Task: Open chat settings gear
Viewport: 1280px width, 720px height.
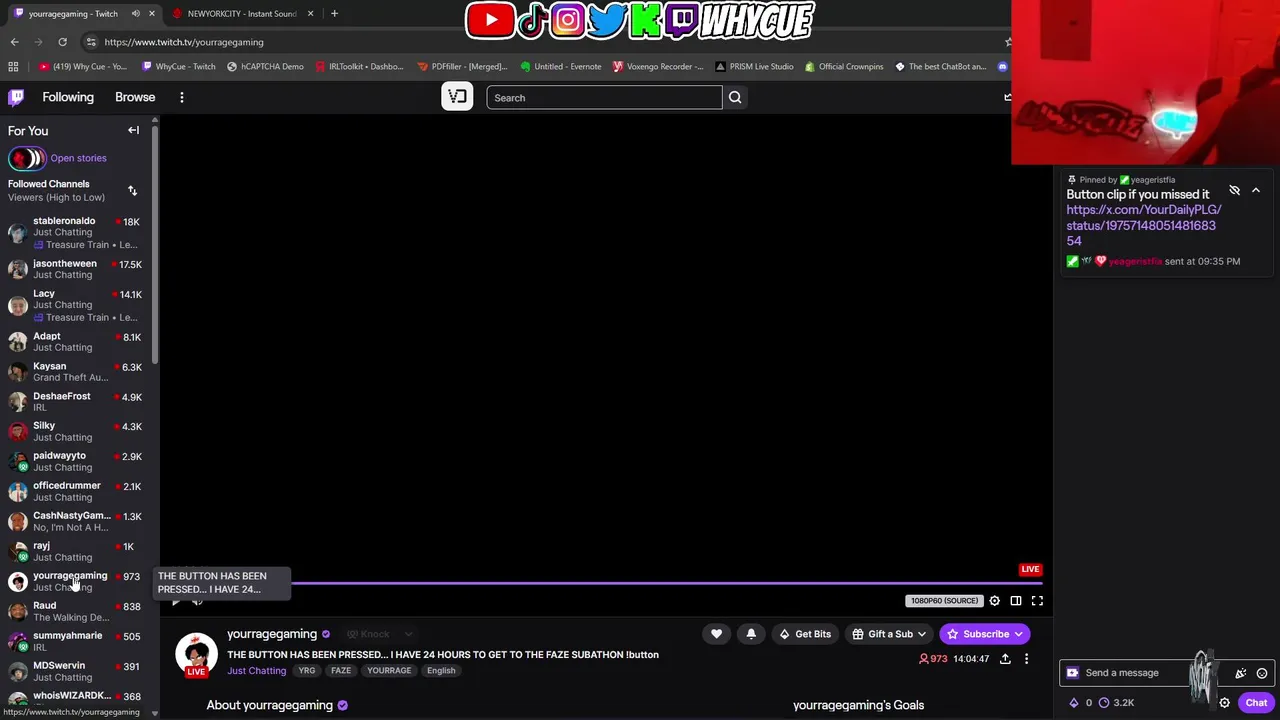Action: (x=1224, y=703)
